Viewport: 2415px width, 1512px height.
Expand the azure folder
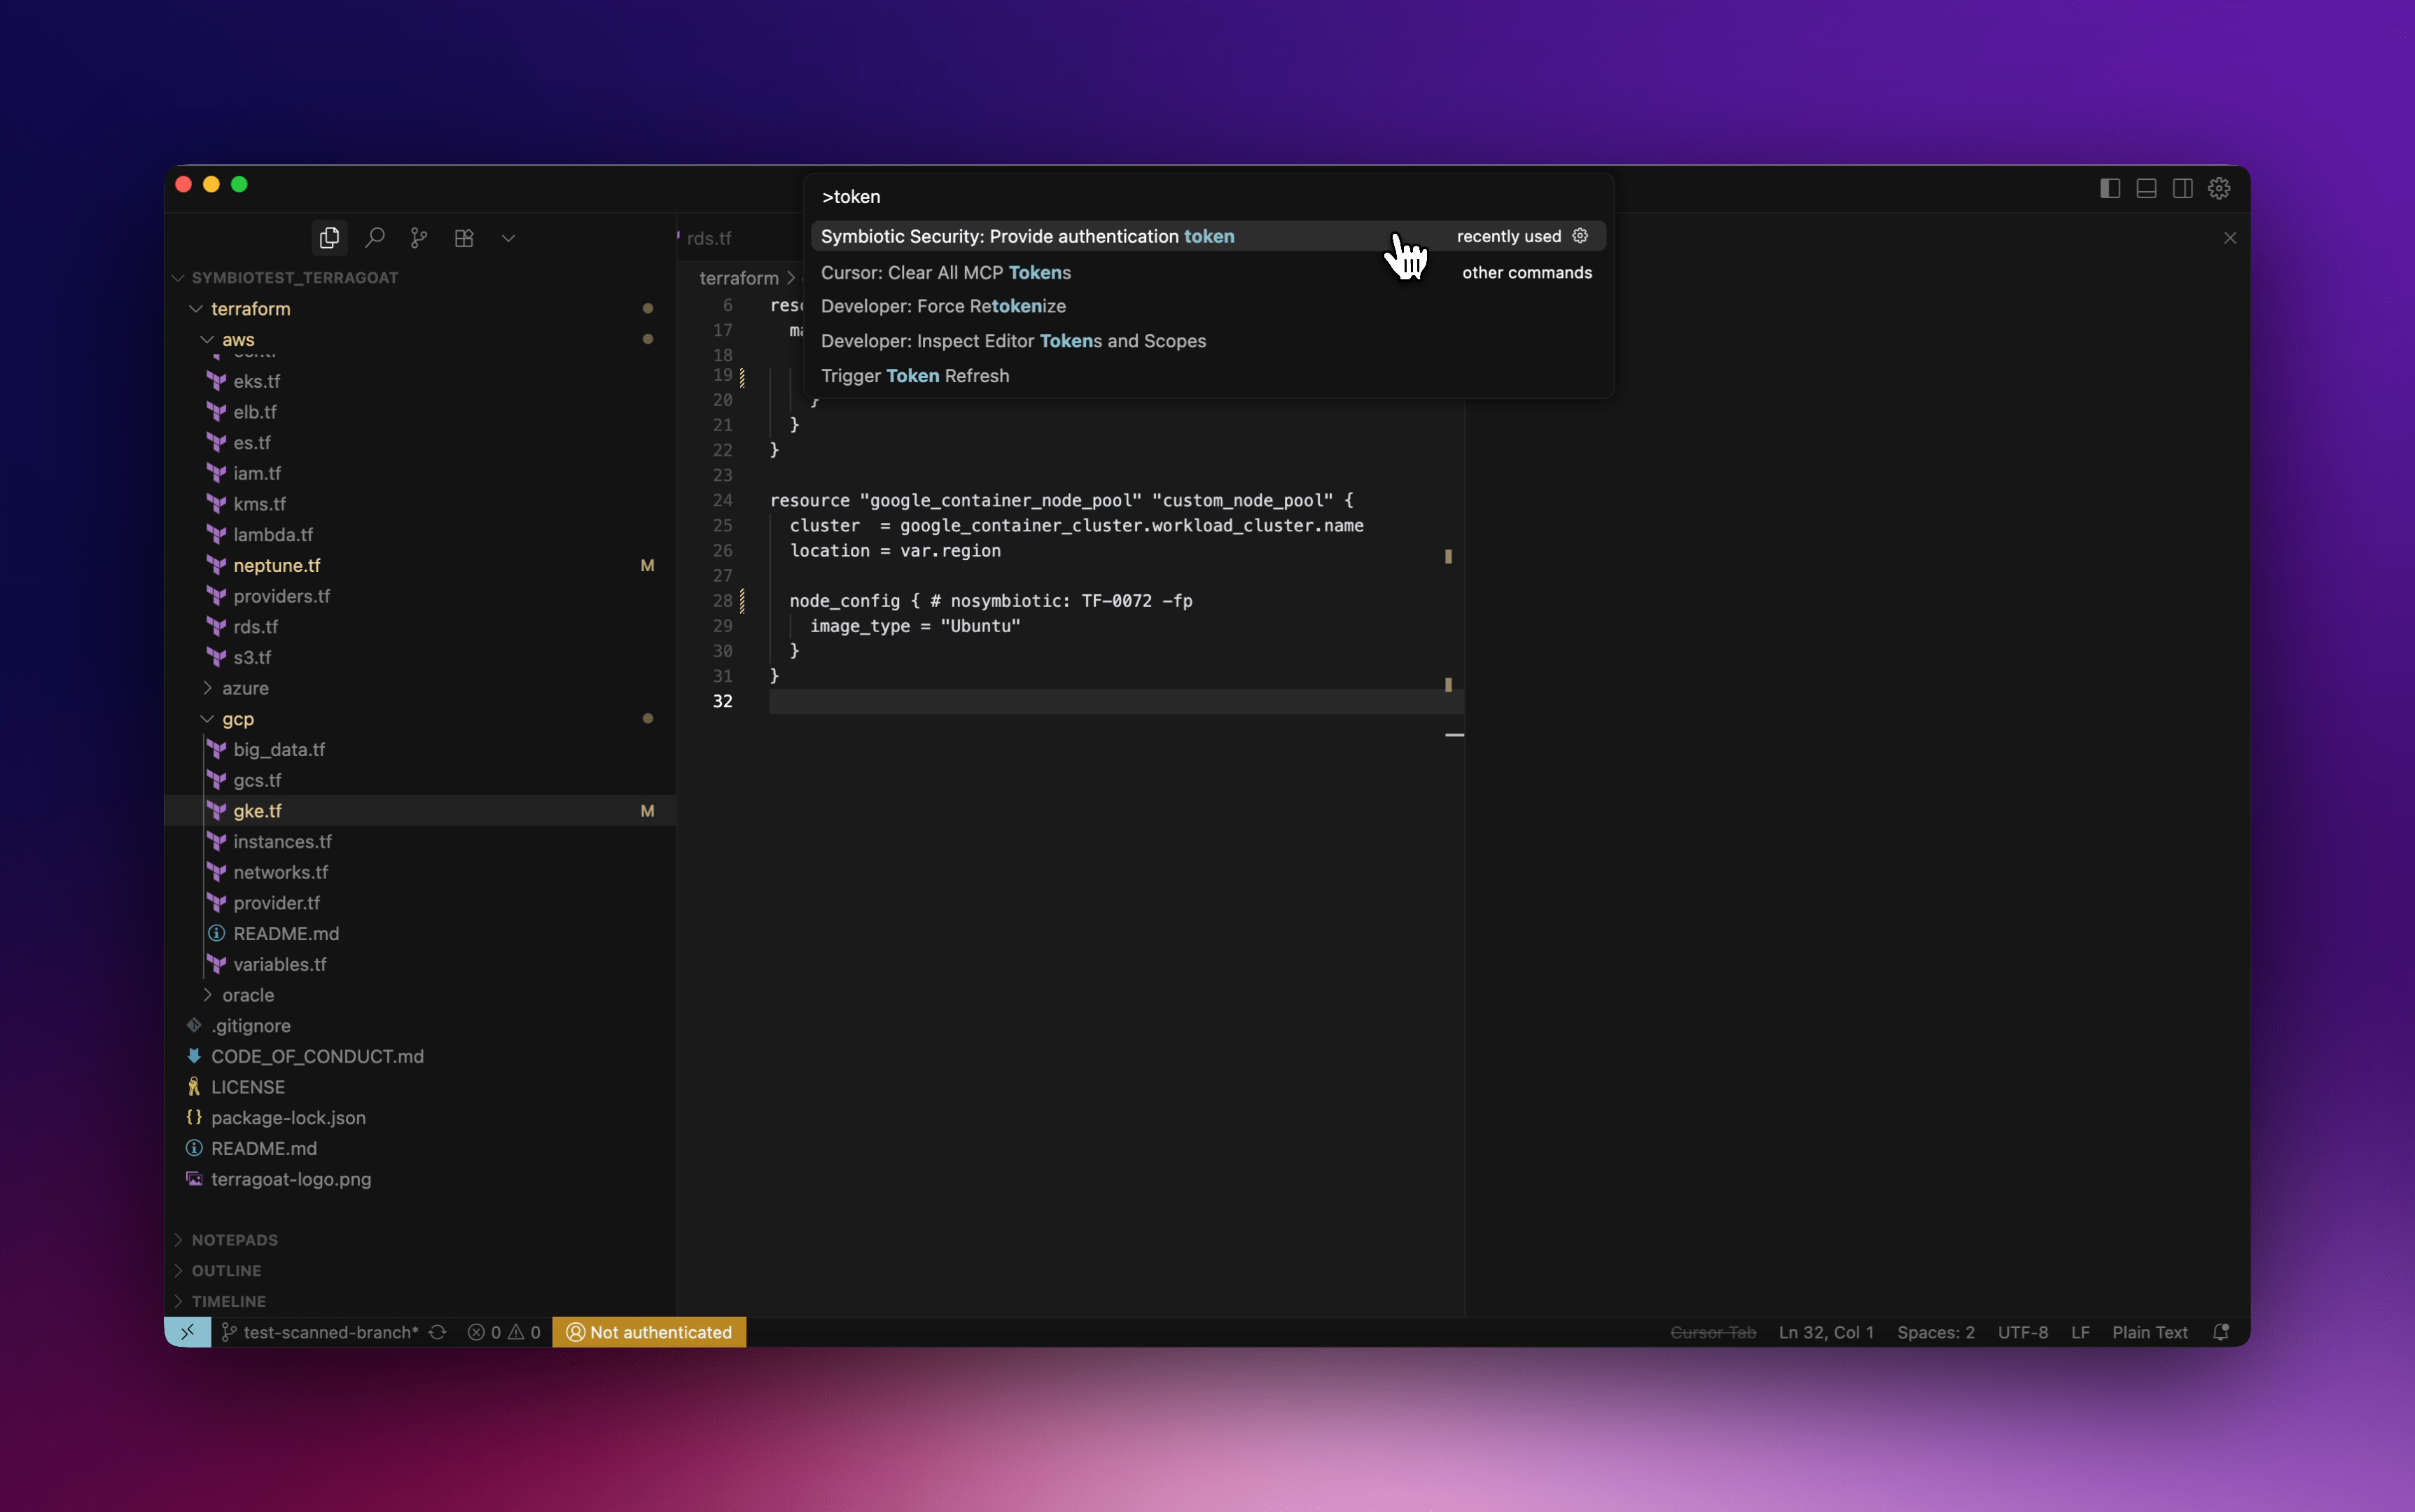tap(245, 688)
